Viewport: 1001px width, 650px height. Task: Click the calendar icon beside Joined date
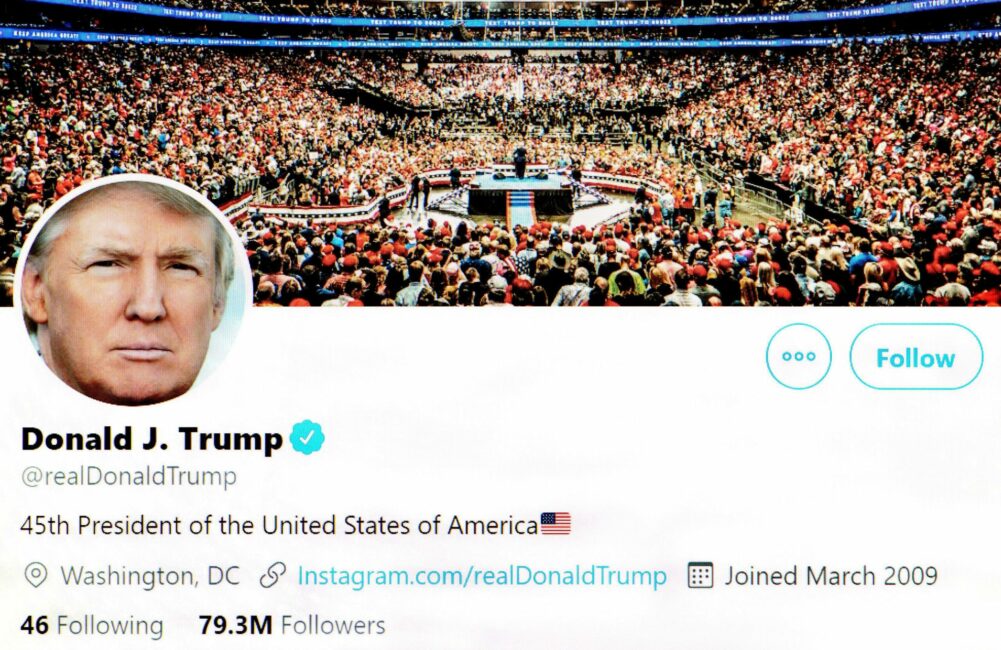[700, 575]
